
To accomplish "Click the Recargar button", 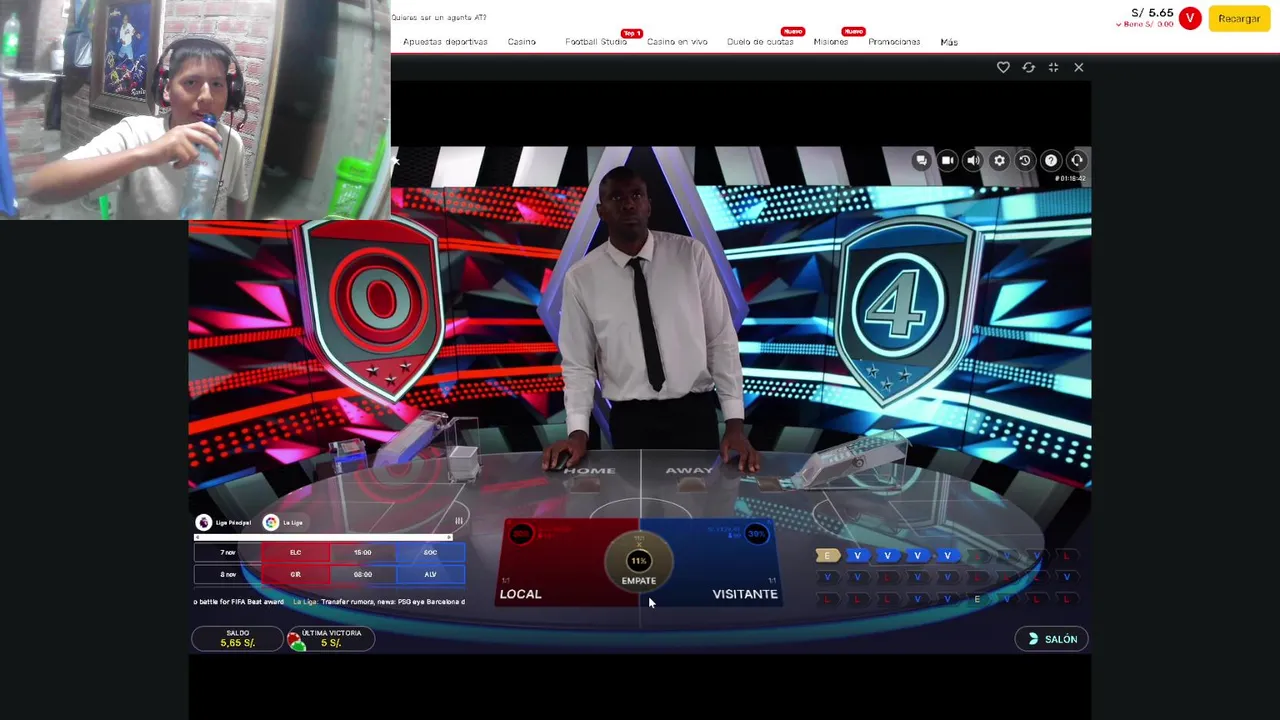I will (x=1239, y=18).
